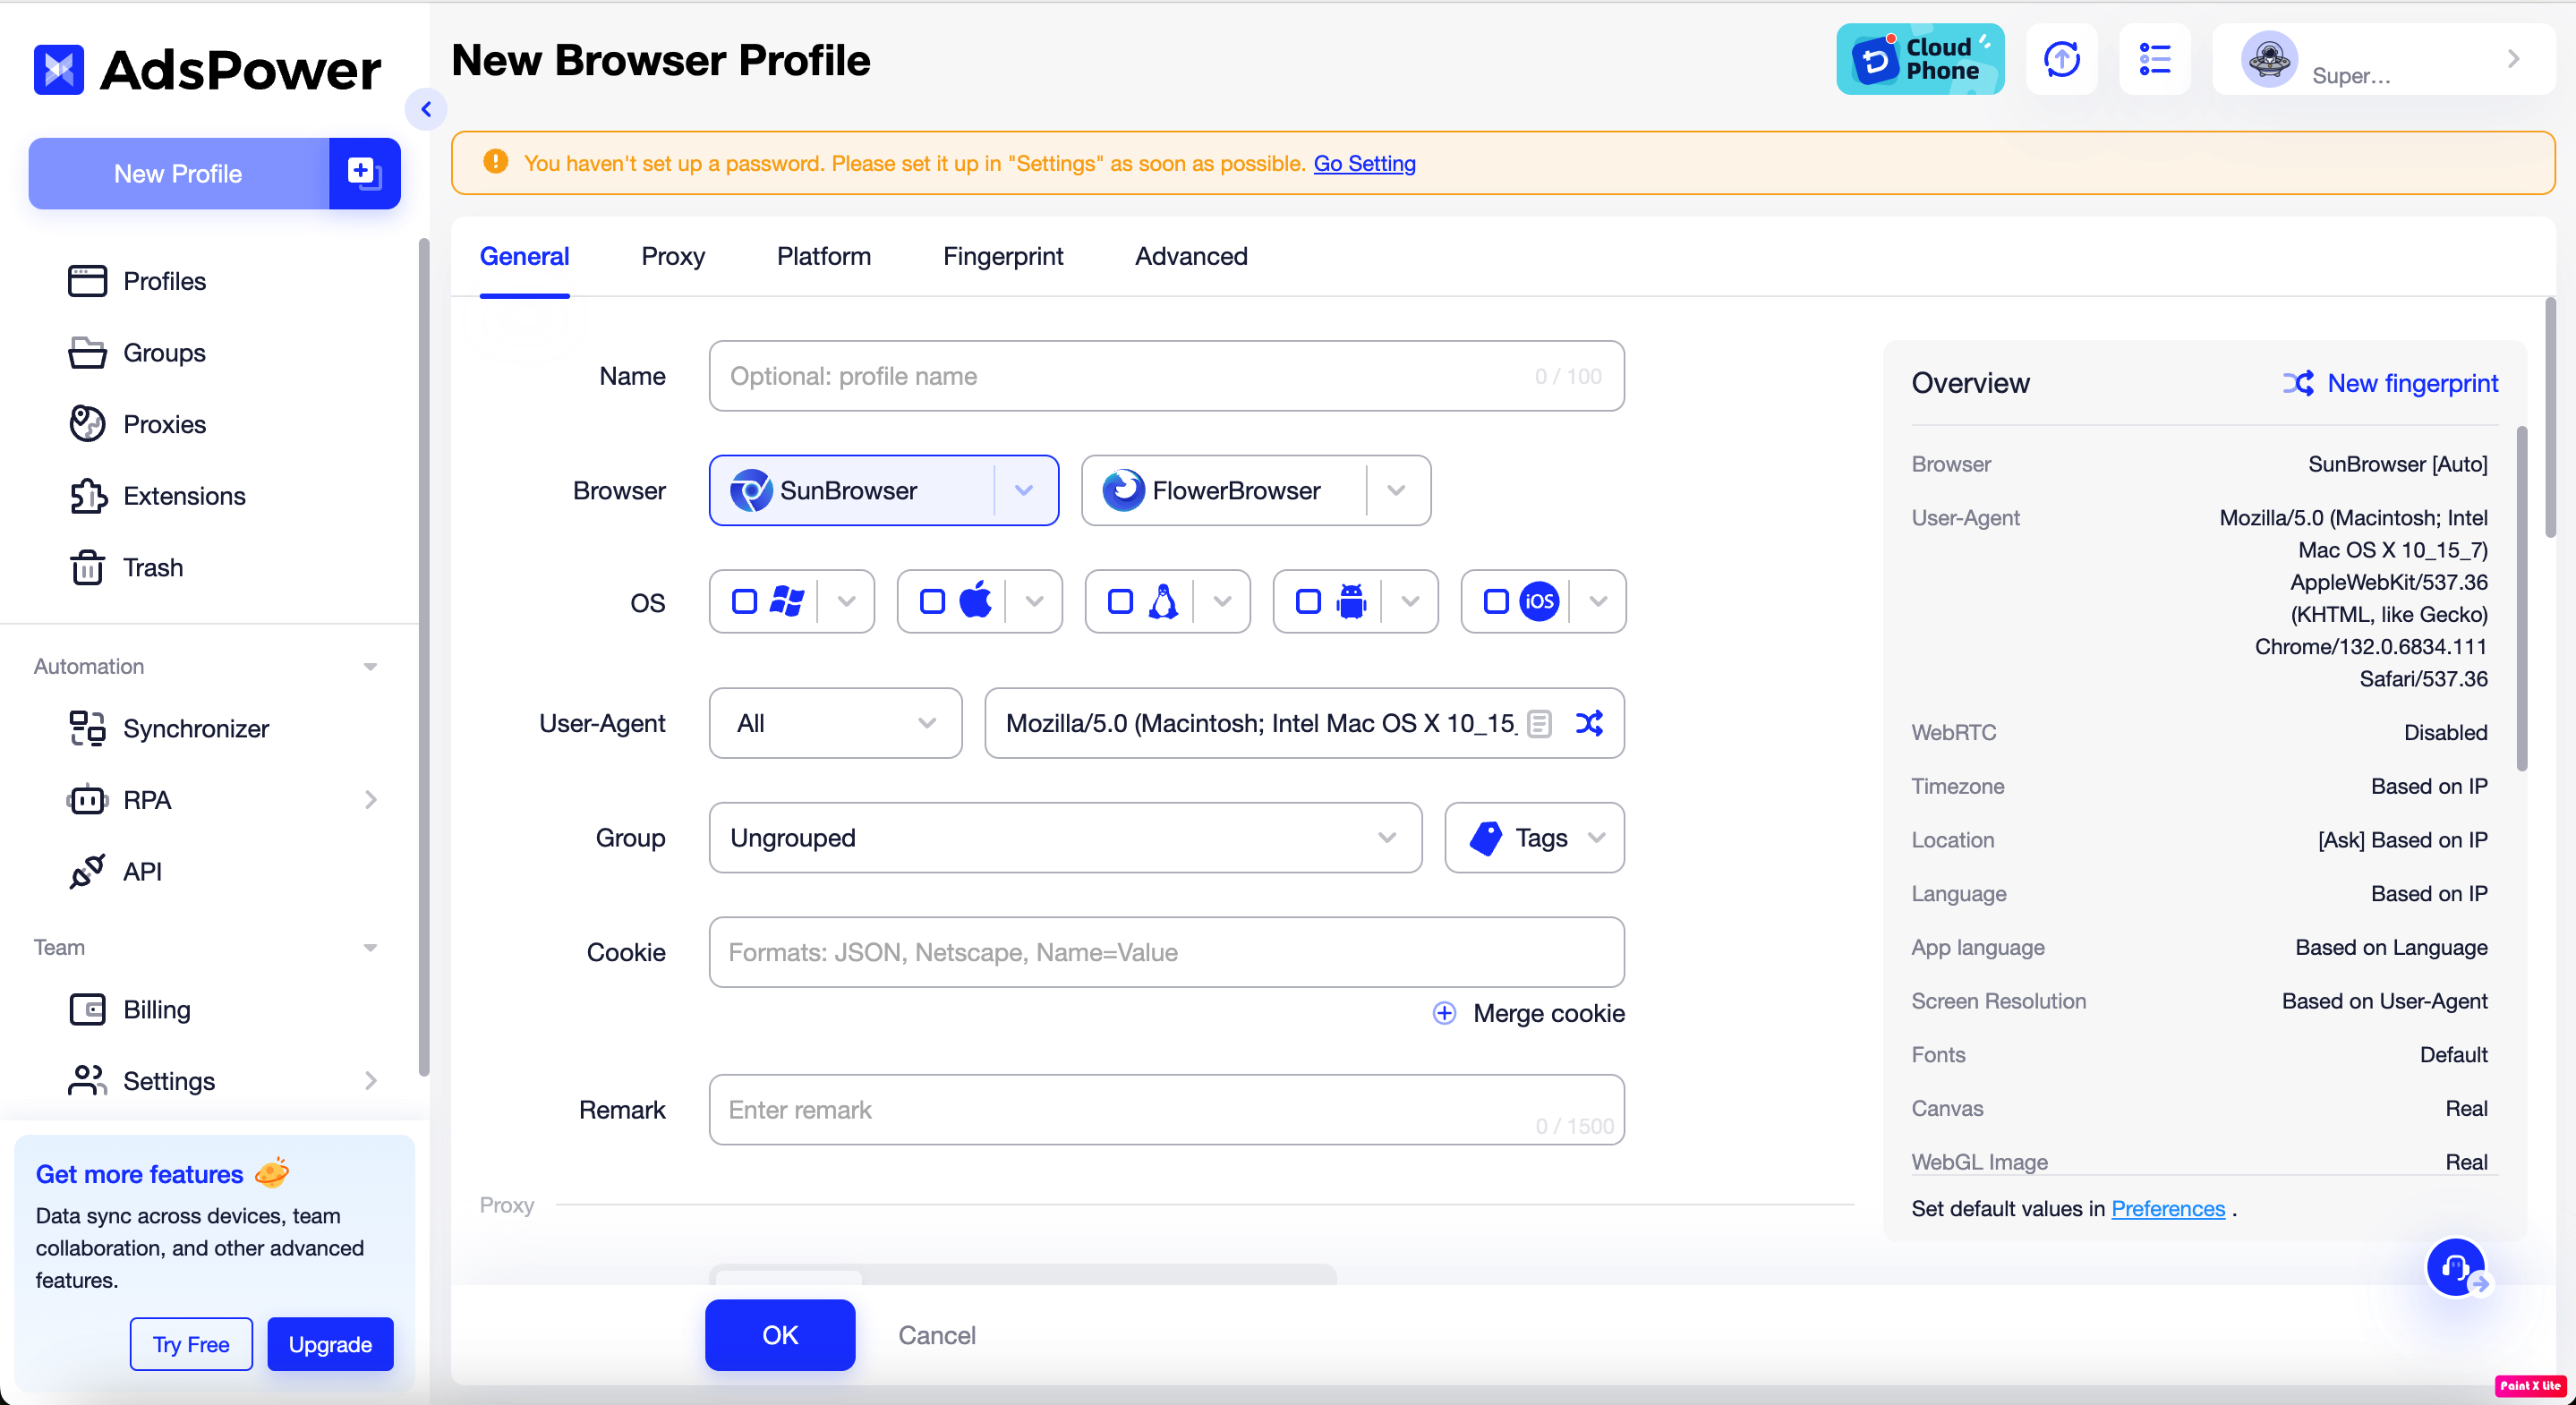Screen dimensions: 2576x1405
Task: Click the batch create icon beside New Profile
Action: (364, 173)
